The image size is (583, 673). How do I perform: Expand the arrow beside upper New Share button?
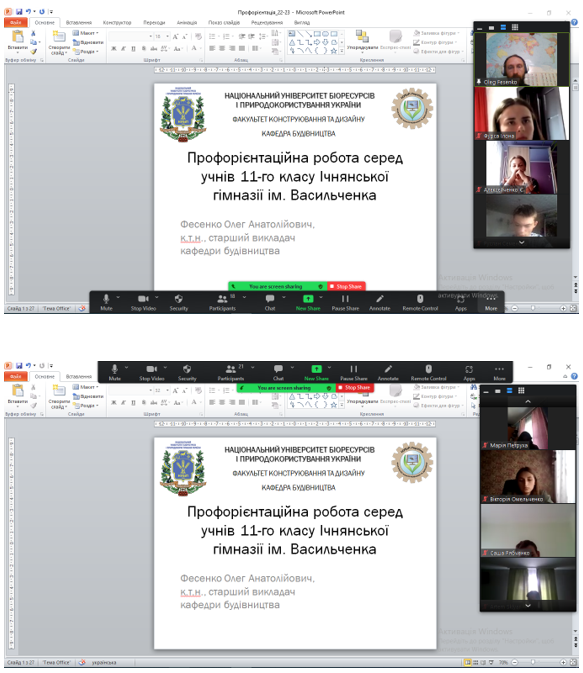[x=321, y=297]
